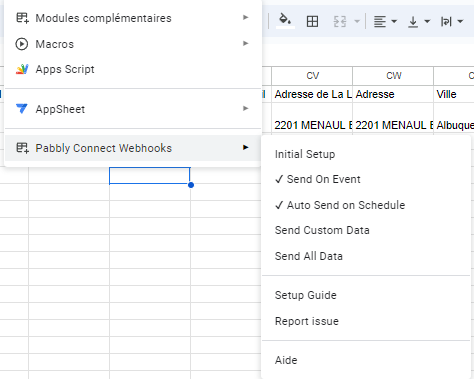Click the AppSheet icon

click(x=22, y=109)
